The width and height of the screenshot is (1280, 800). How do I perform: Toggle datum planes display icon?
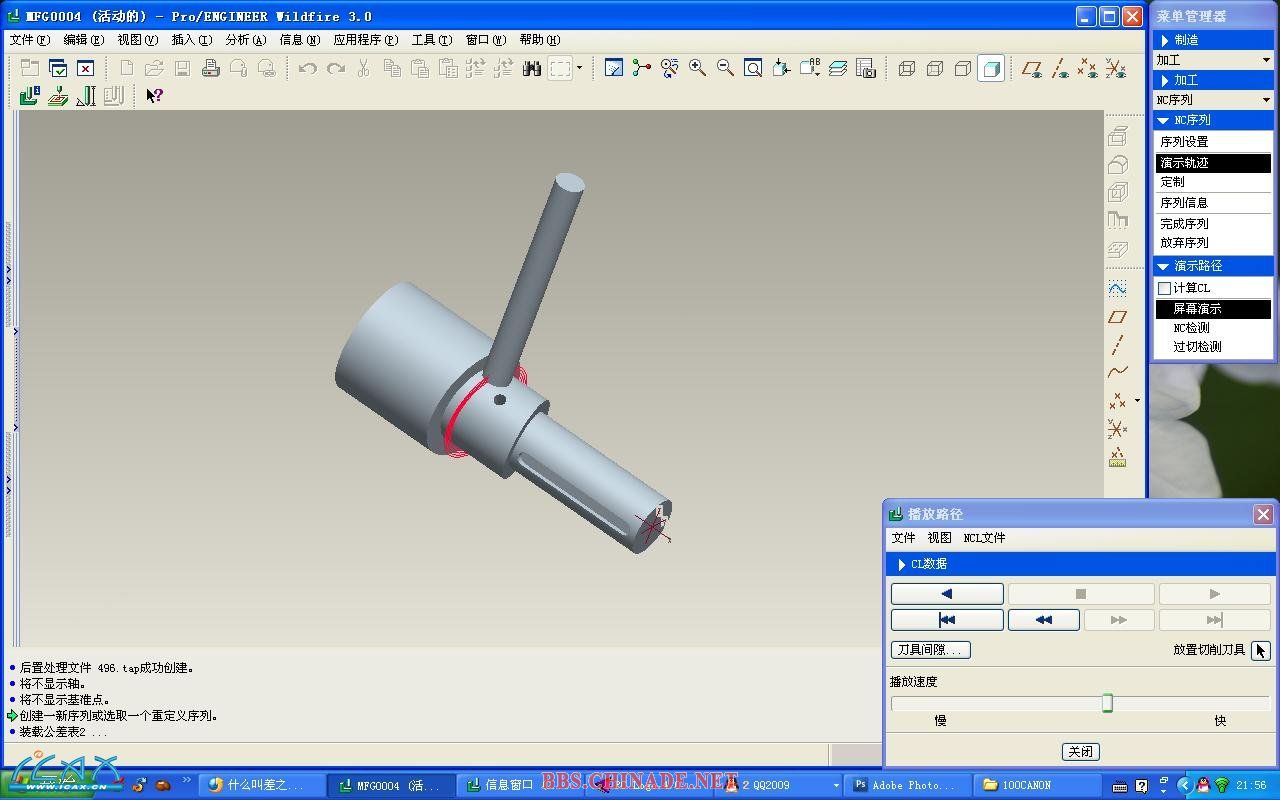click(x=1032, y=68)
